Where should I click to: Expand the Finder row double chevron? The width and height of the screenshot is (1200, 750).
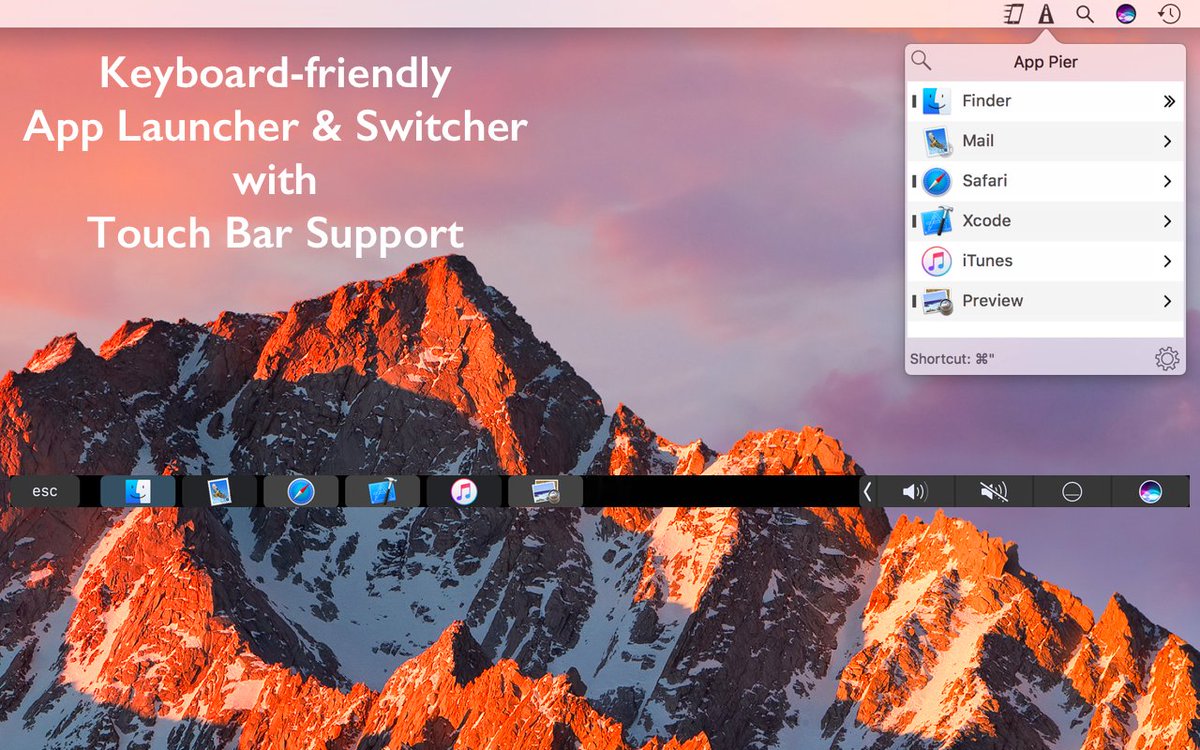[1168, 101]
